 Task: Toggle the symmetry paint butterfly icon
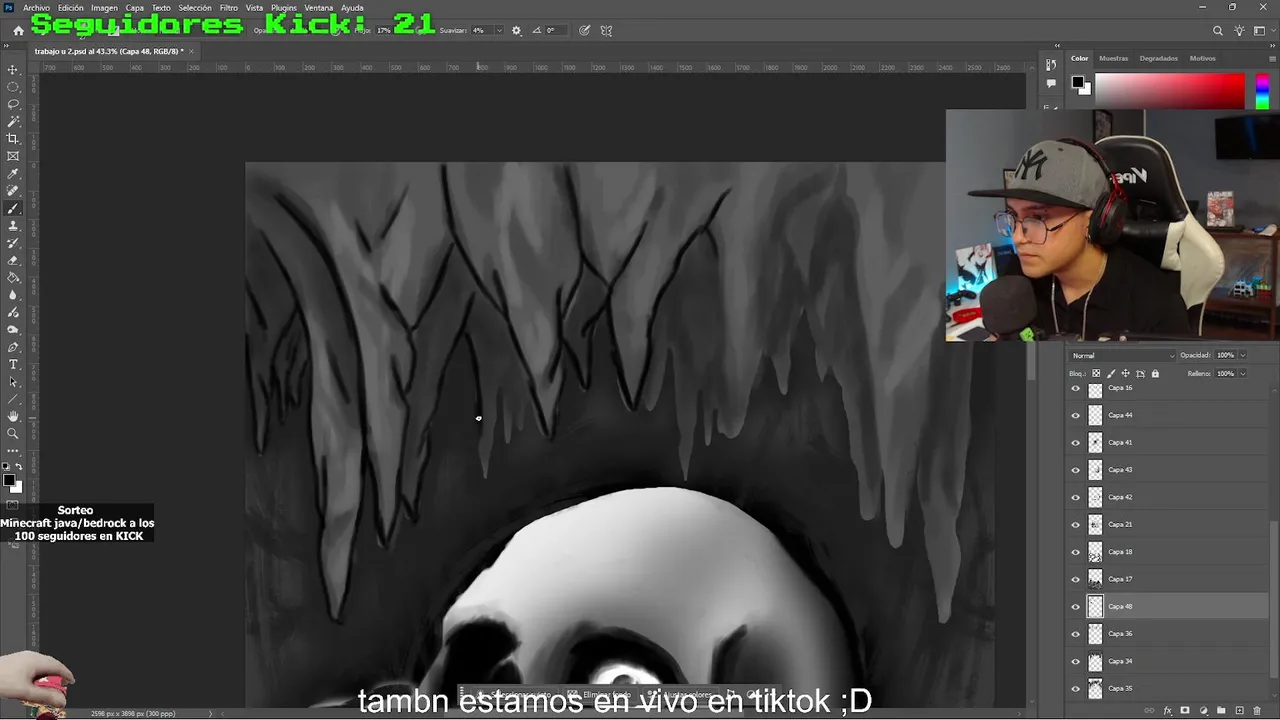pos(606,31)
